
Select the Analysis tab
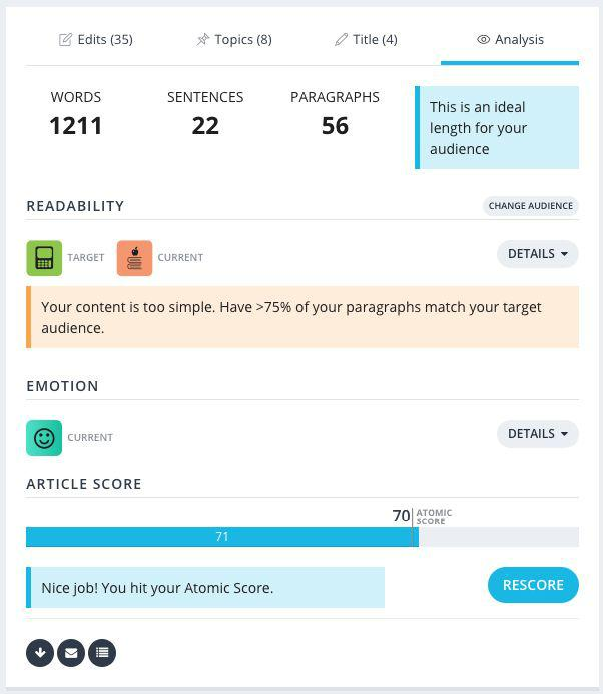(510, 40)
